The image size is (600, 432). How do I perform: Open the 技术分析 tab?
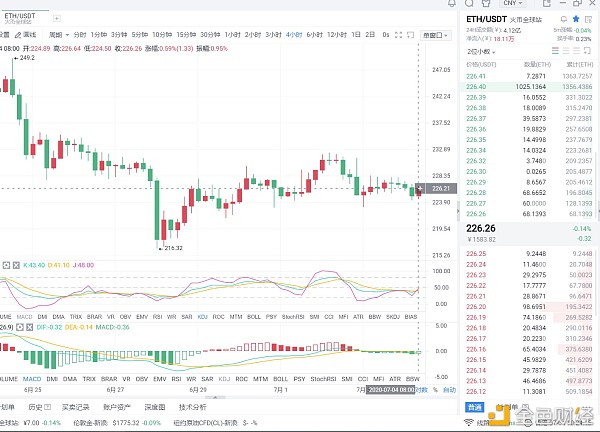[x=192, y=407]
